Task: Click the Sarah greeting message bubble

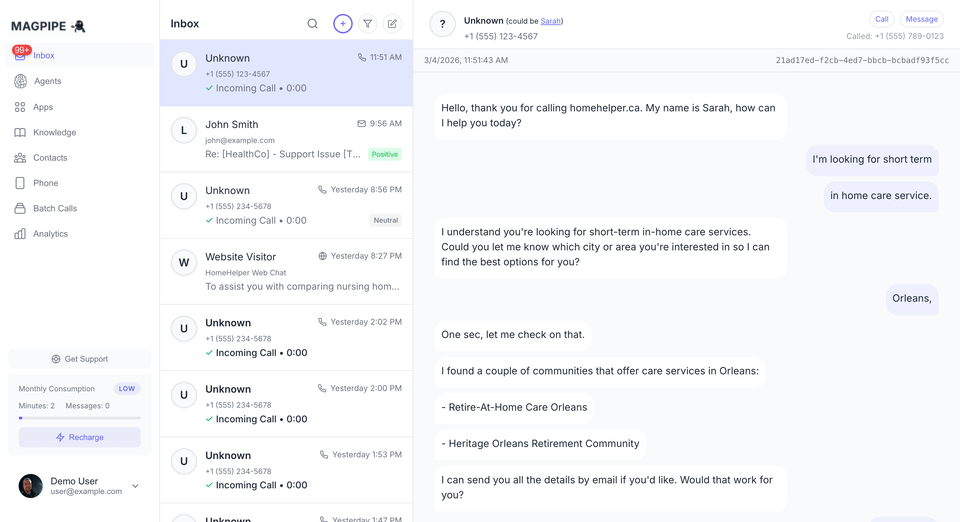Action: pos(610,116)
